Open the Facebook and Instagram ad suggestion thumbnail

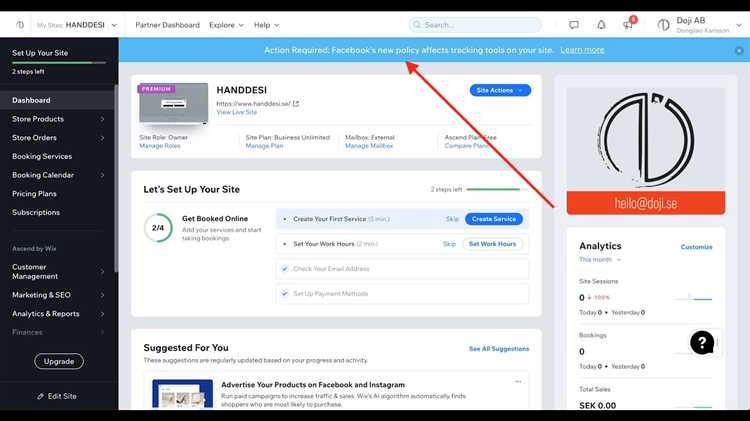182,394
